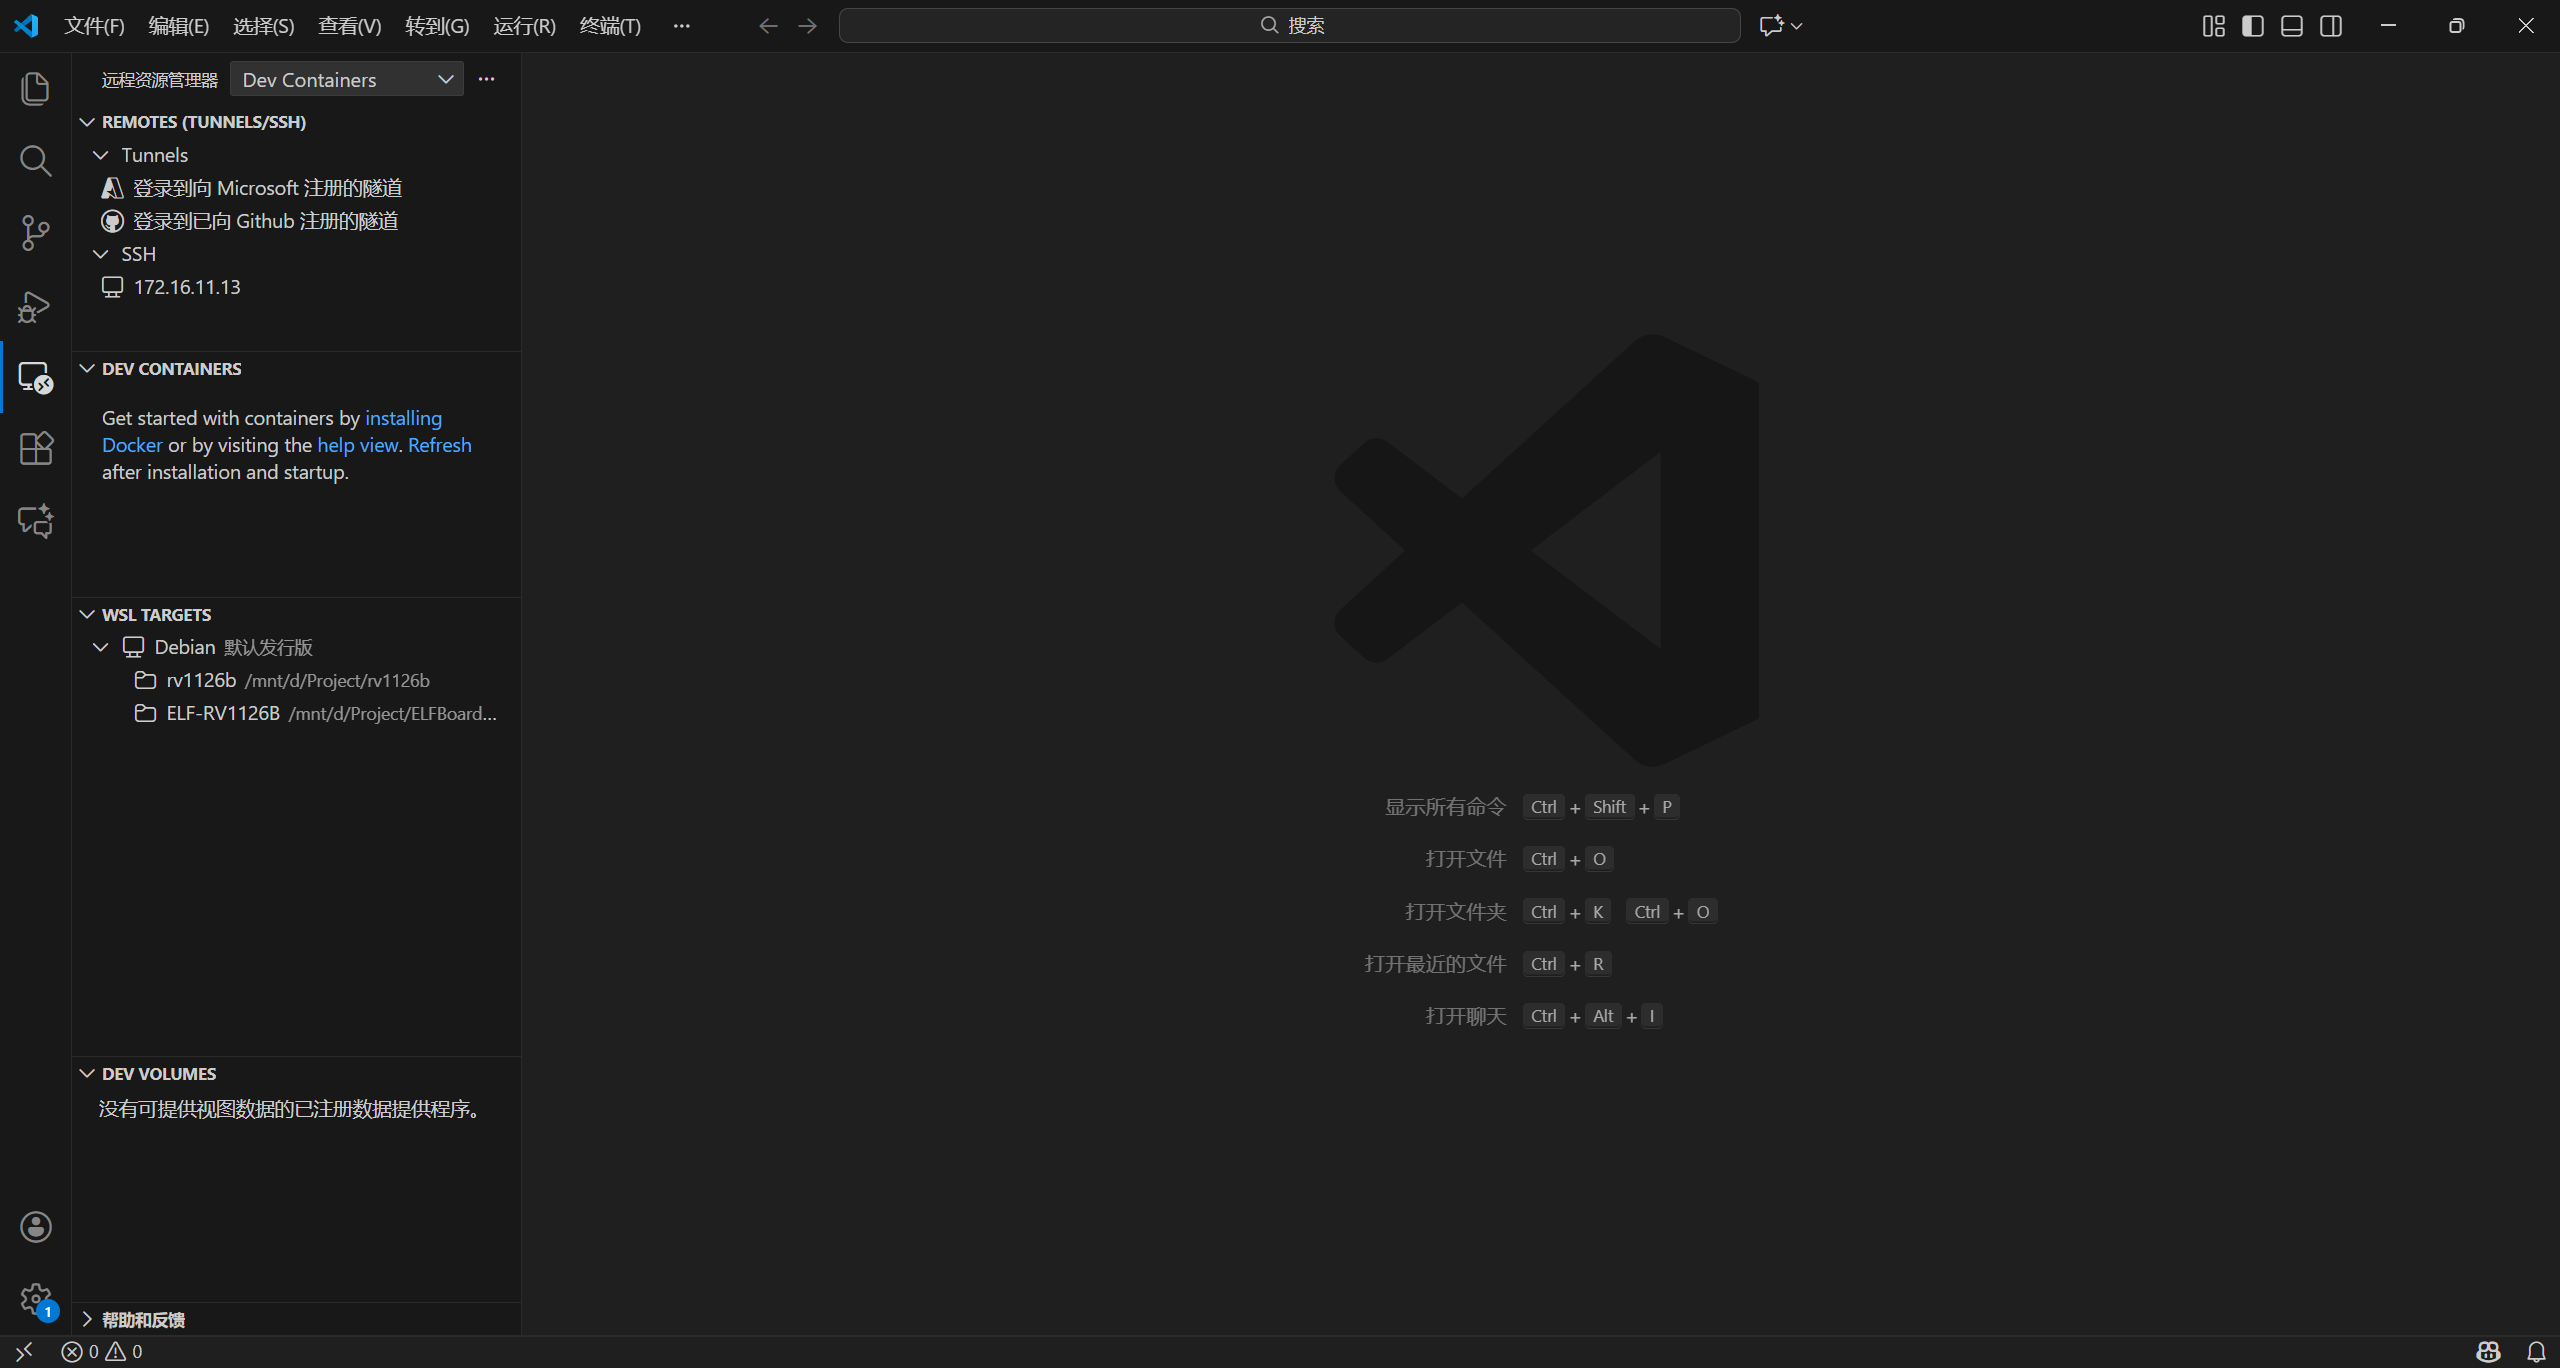Open the 文件(F) menu
The height and width of the screenshot is (1368, 2560).
click(x=94, y=26)
